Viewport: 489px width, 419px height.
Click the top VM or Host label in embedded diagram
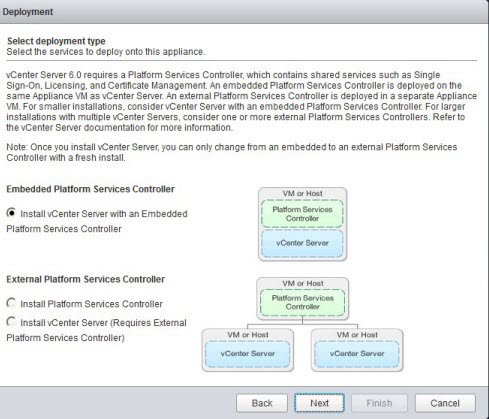tap(302, 193)
